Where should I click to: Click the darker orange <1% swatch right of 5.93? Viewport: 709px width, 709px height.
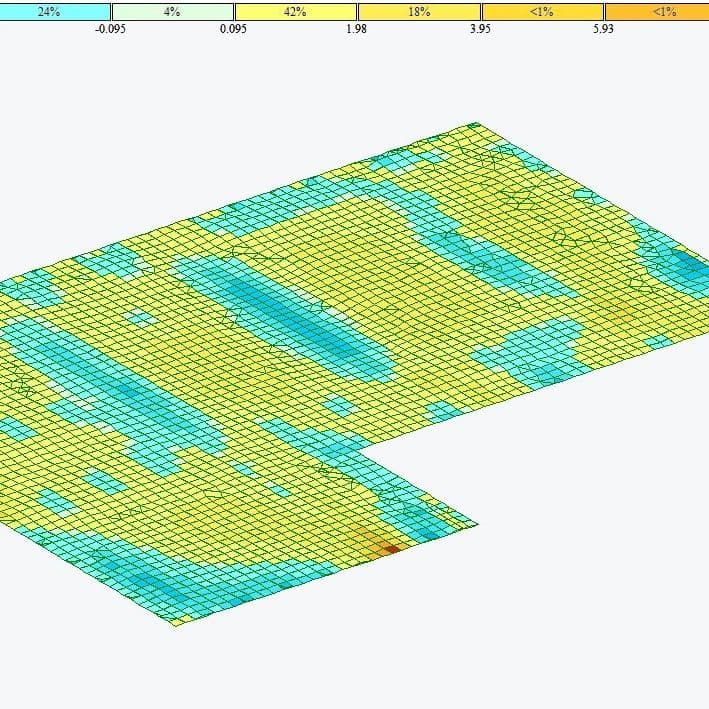click(657, 12)
